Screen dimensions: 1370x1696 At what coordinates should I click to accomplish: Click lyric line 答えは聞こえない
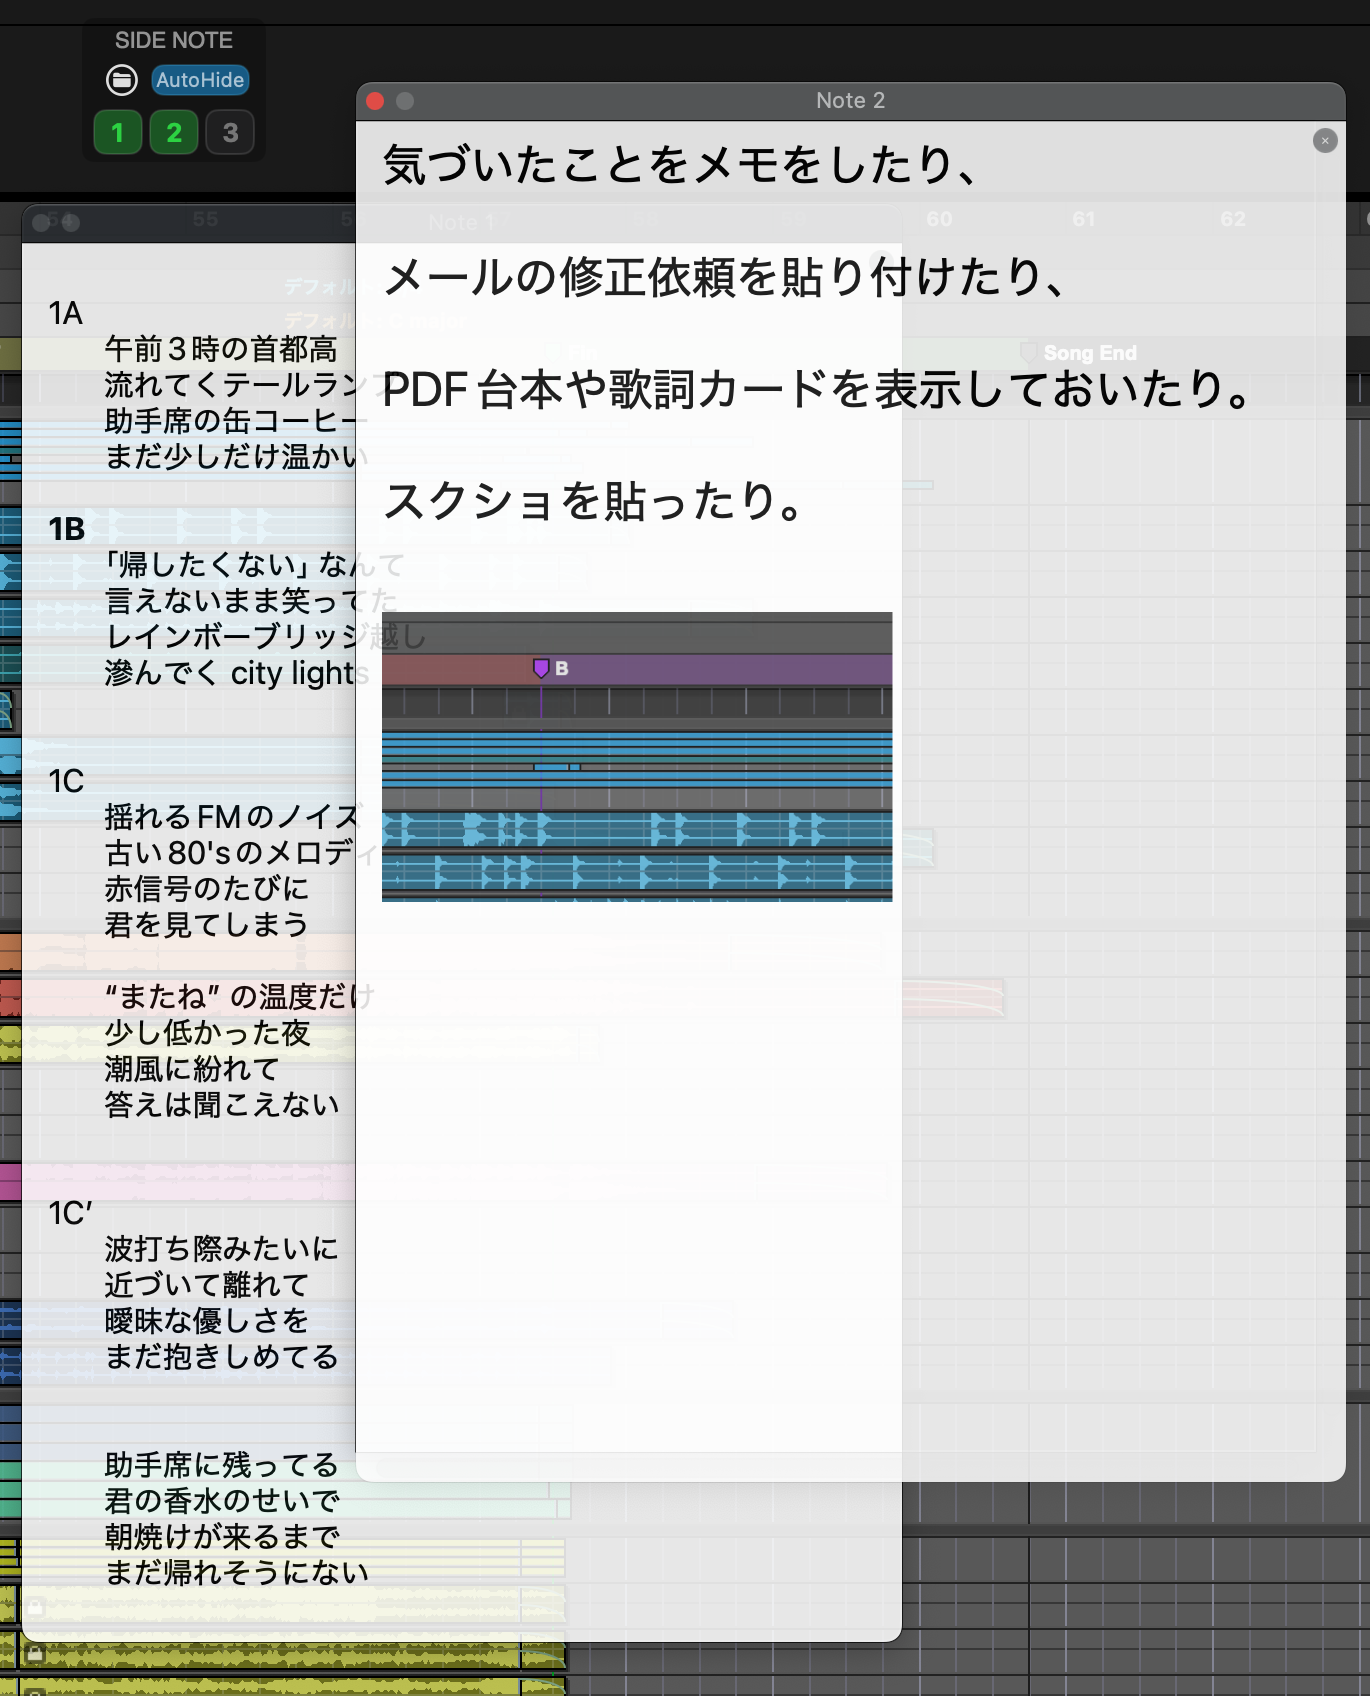(222, 1105)
